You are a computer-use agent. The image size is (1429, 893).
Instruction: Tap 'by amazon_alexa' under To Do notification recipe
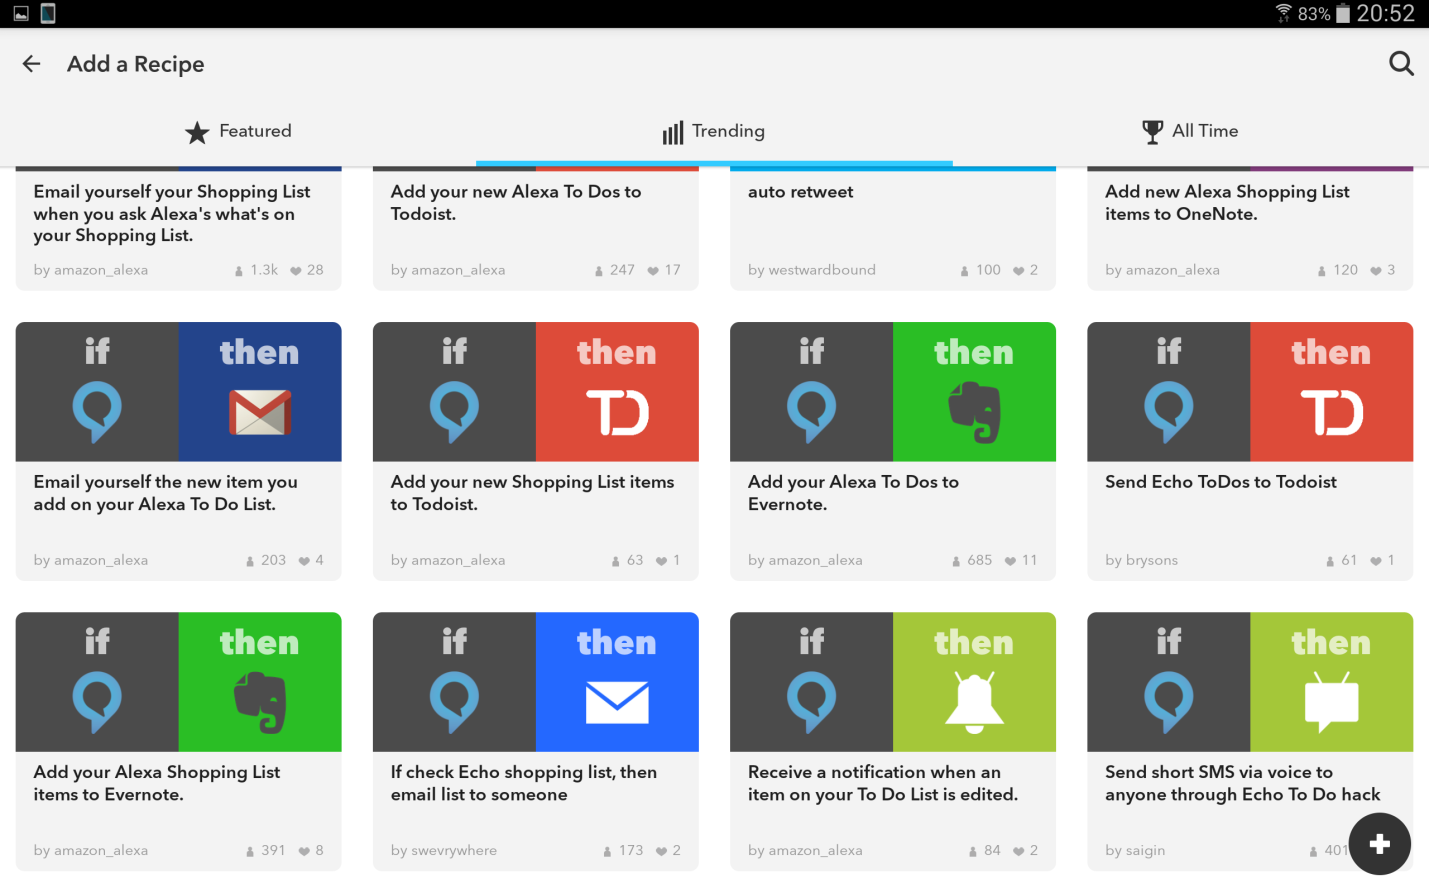[805, 850]
